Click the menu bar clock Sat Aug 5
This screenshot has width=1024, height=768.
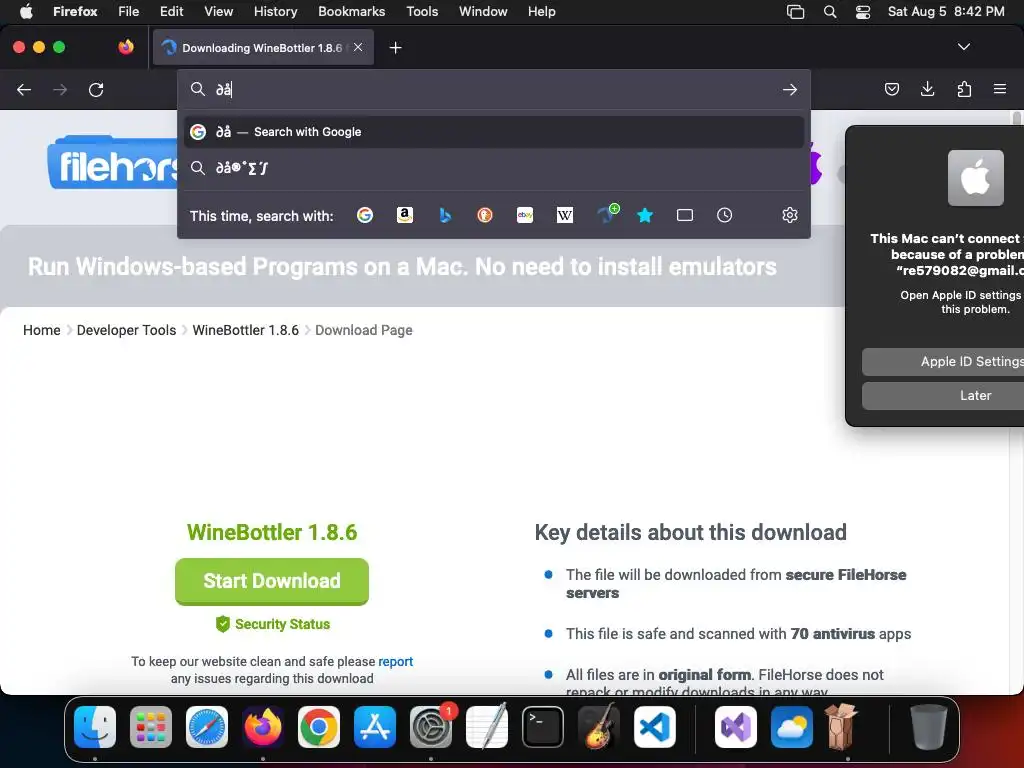click(946, 11)
